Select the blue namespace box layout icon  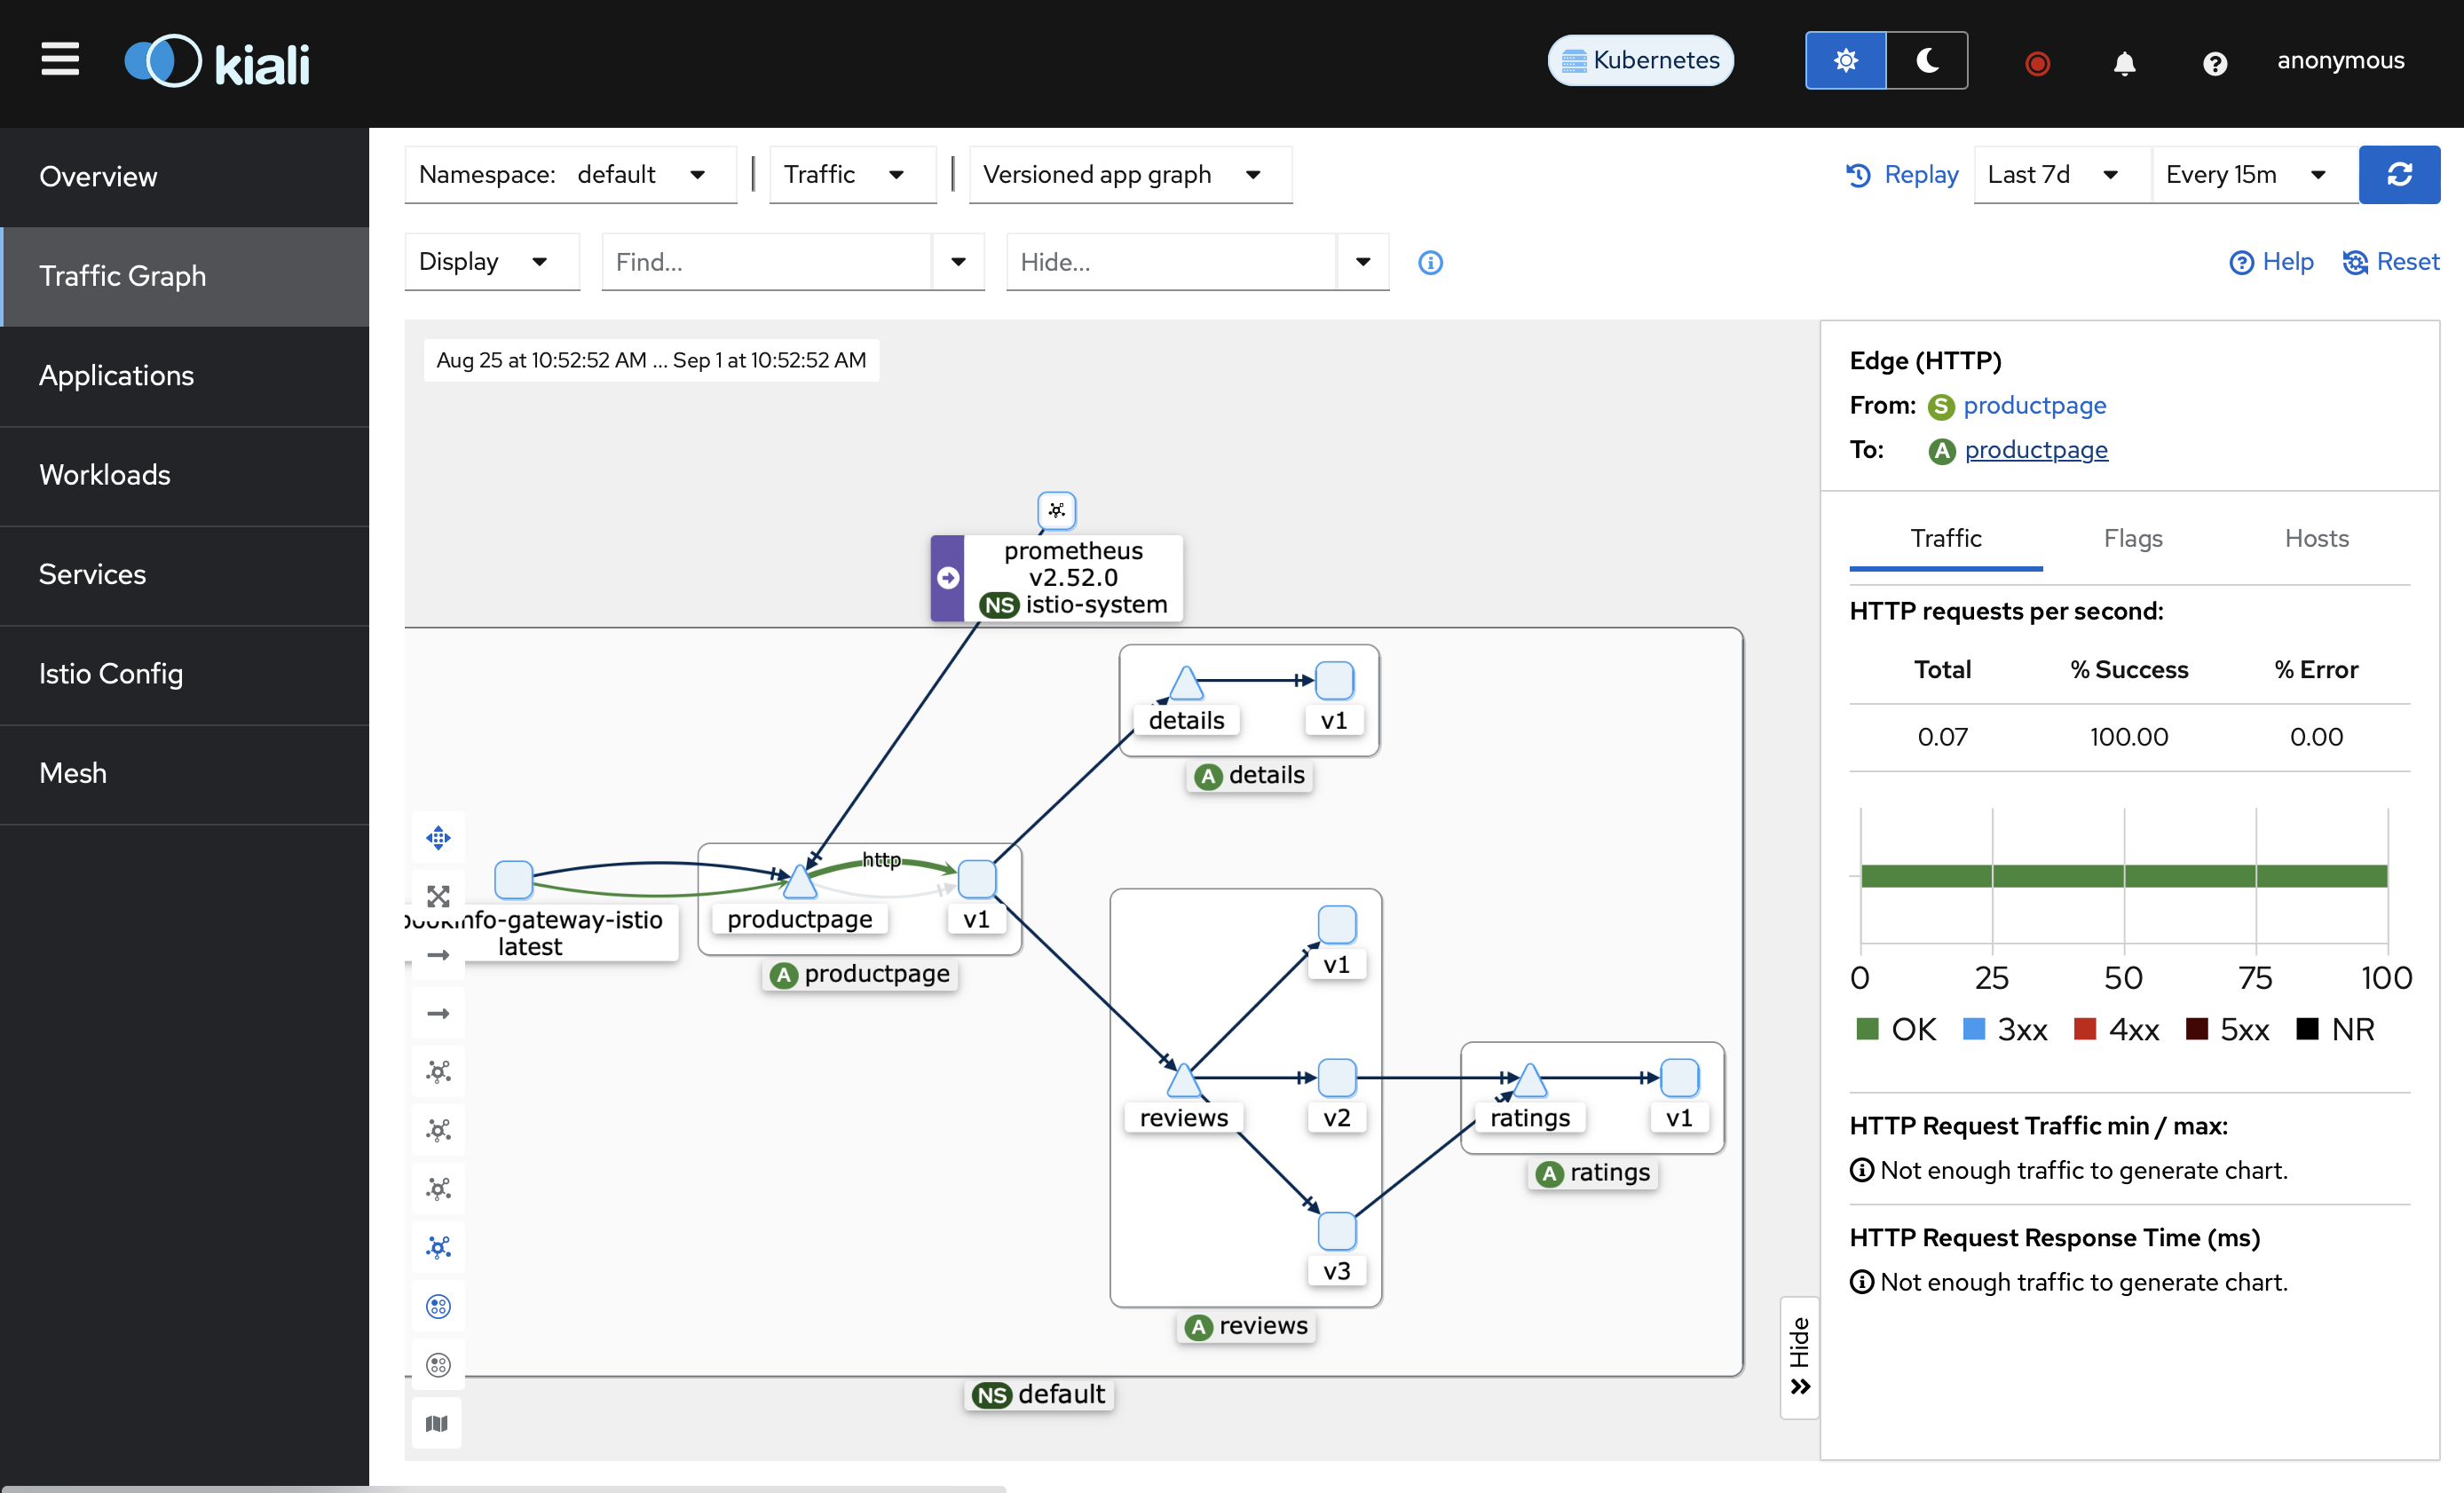click(x=438, y=1306)
